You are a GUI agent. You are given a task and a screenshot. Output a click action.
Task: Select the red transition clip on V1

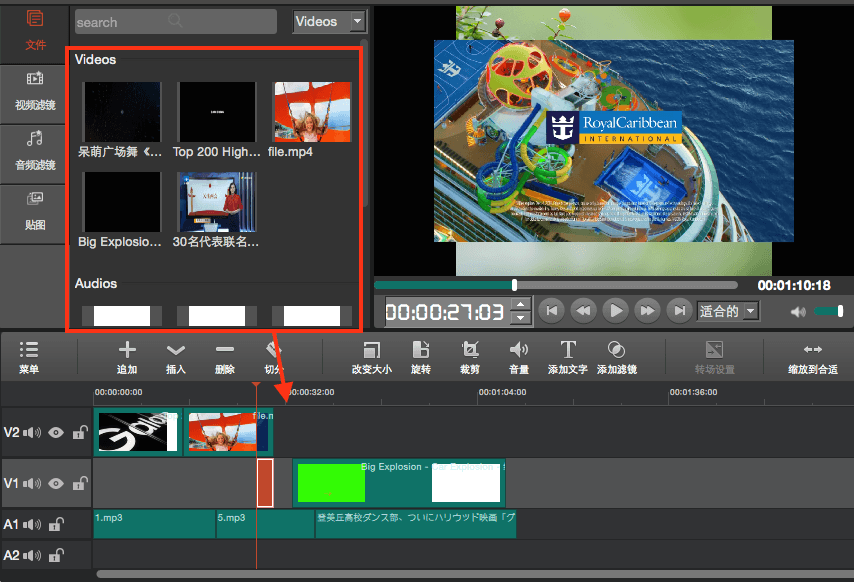coord(265,483)
